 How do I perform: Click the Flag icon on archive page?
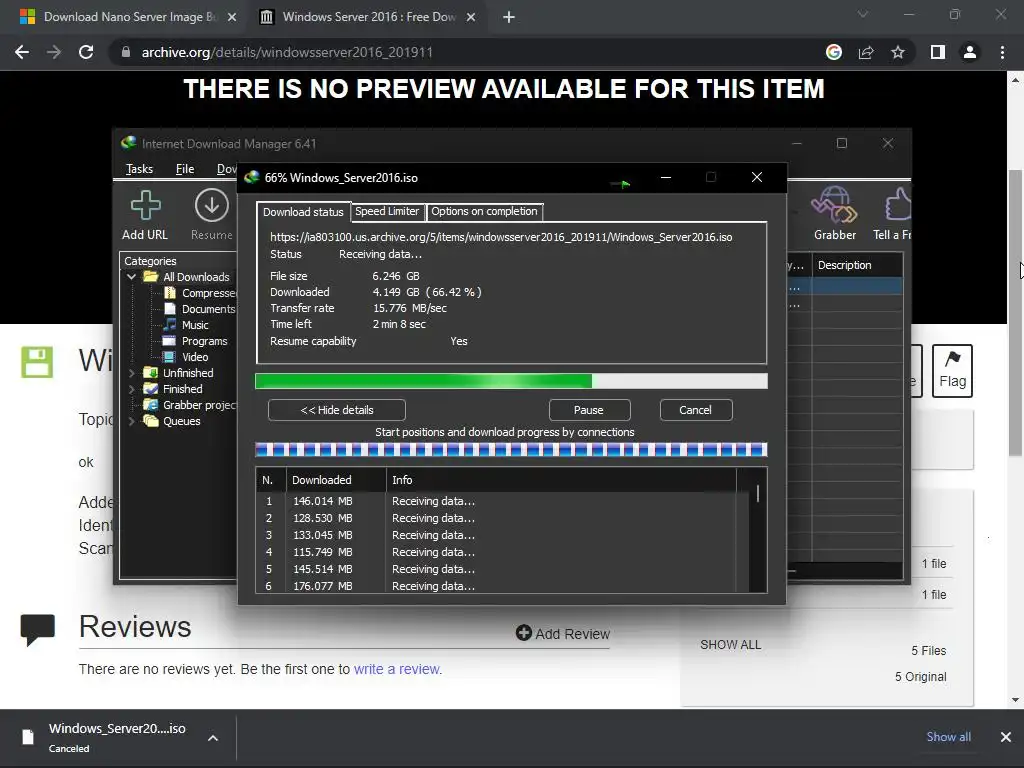pos(952,359)
